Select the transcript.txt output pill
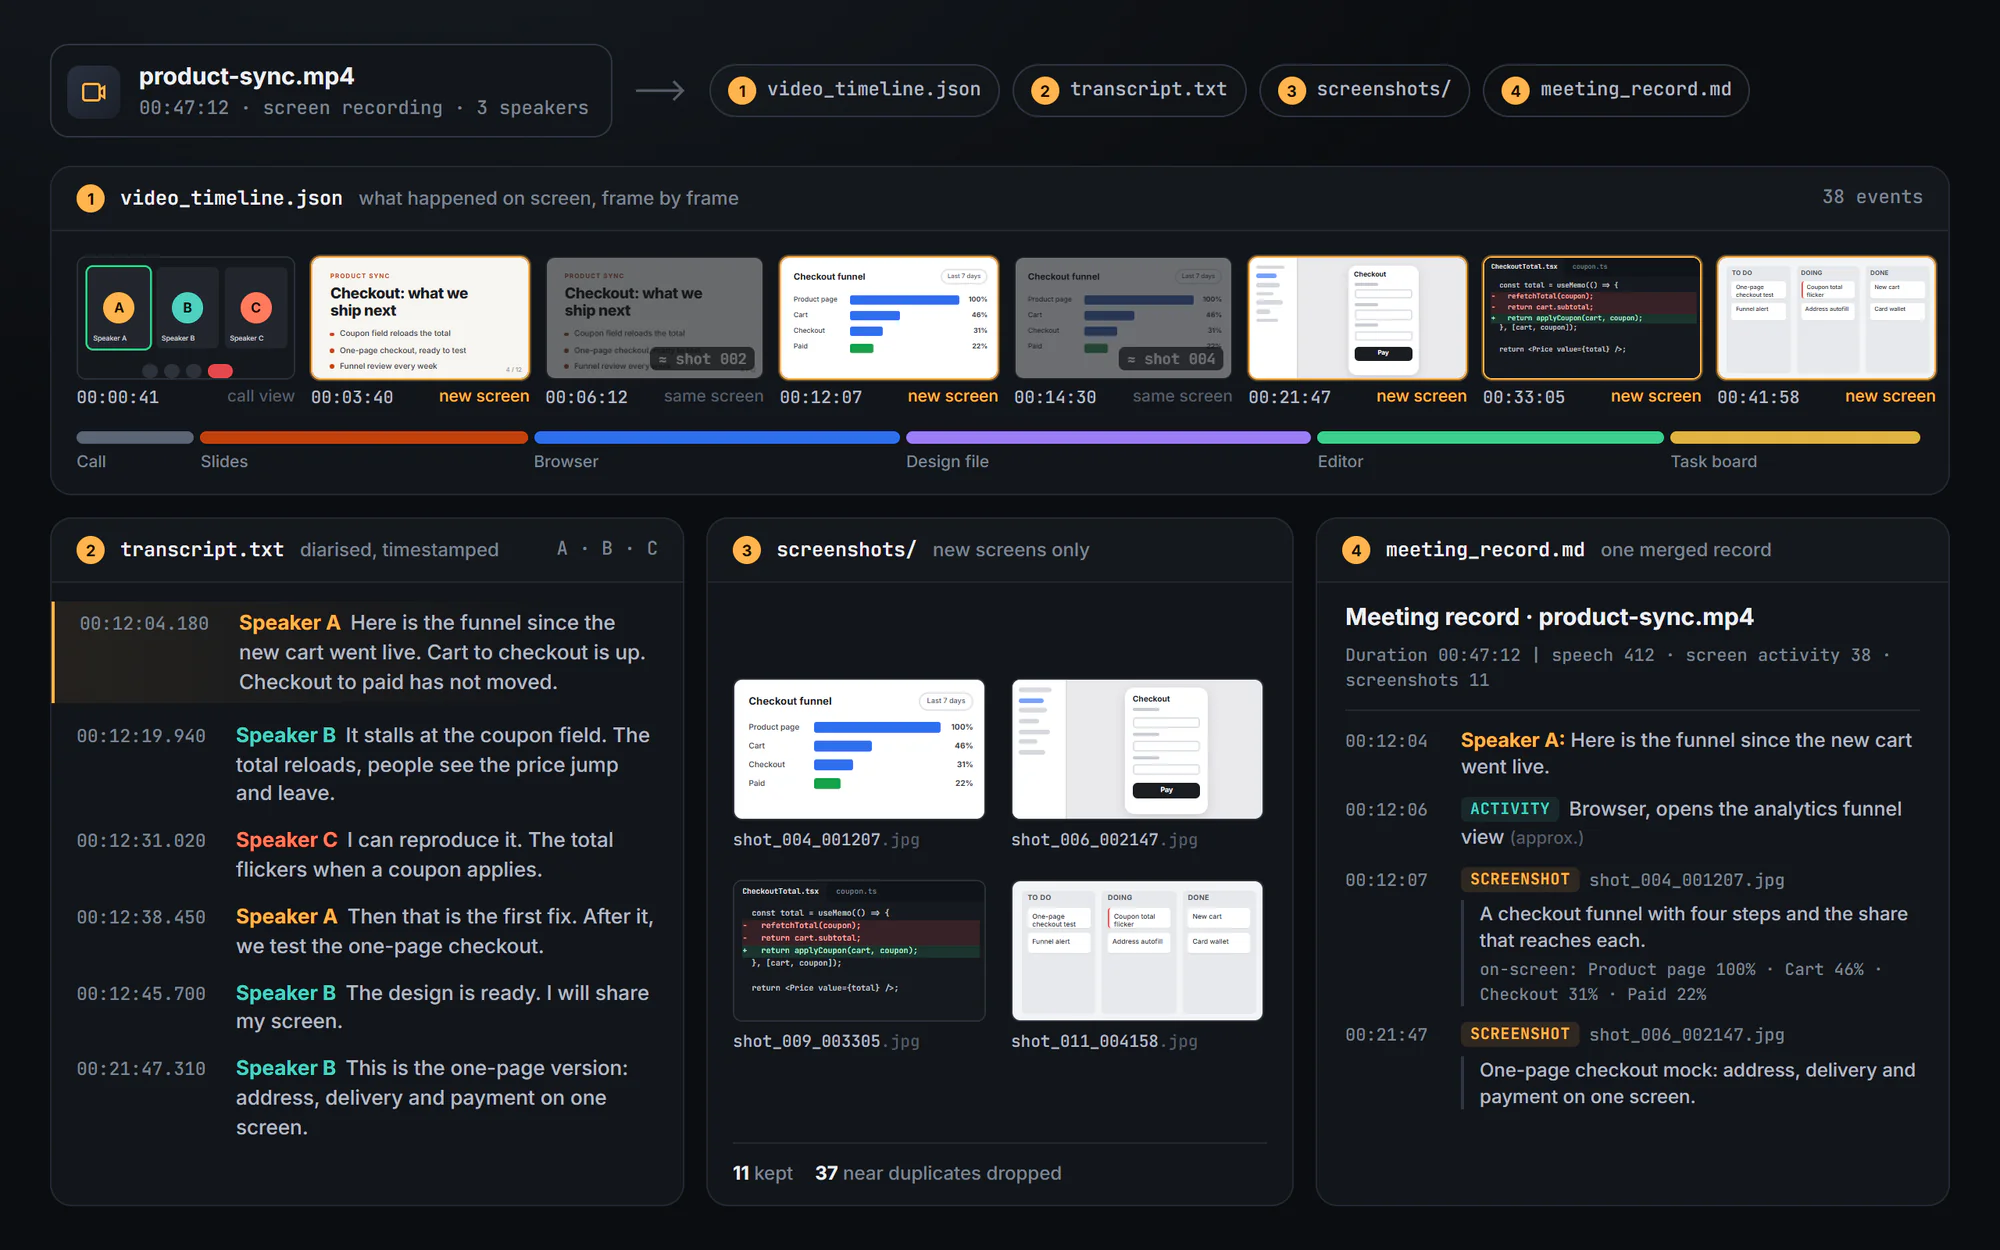 (1129, 90)
